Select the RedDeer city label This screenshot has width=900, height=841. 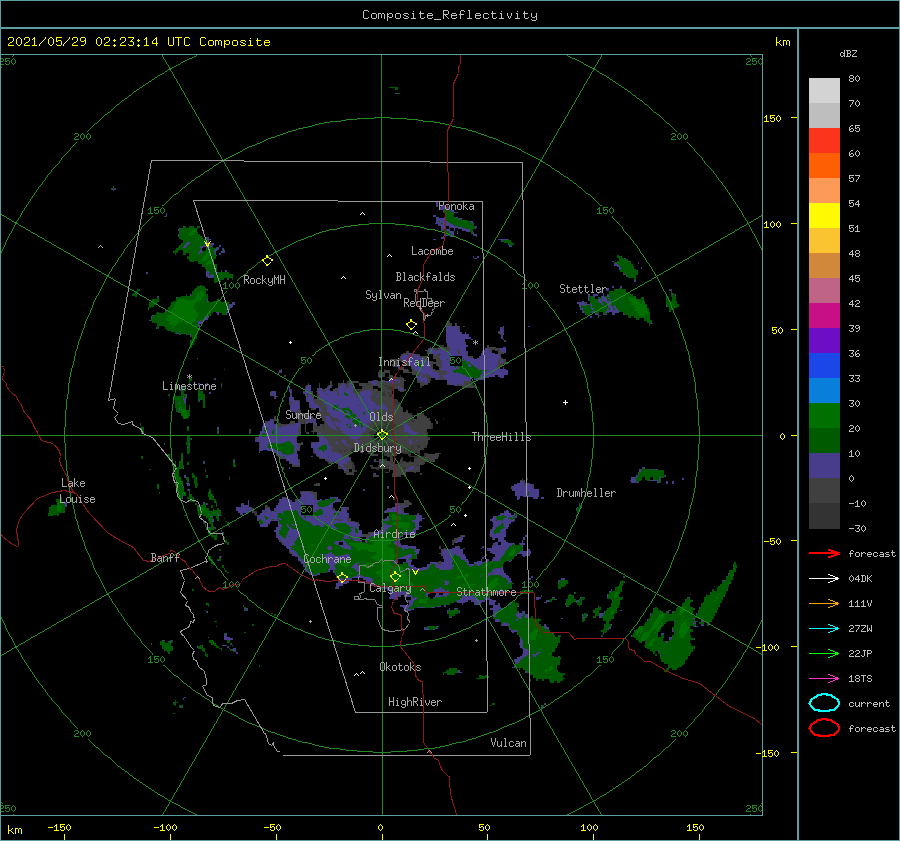(424, 303)
